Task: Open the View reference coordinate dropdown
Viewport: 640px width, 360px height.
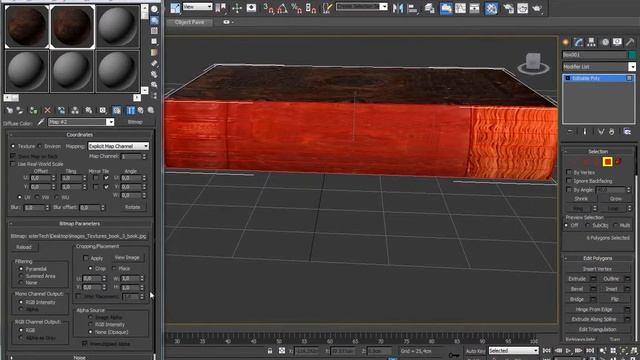Action: click(x=198, y=7)
